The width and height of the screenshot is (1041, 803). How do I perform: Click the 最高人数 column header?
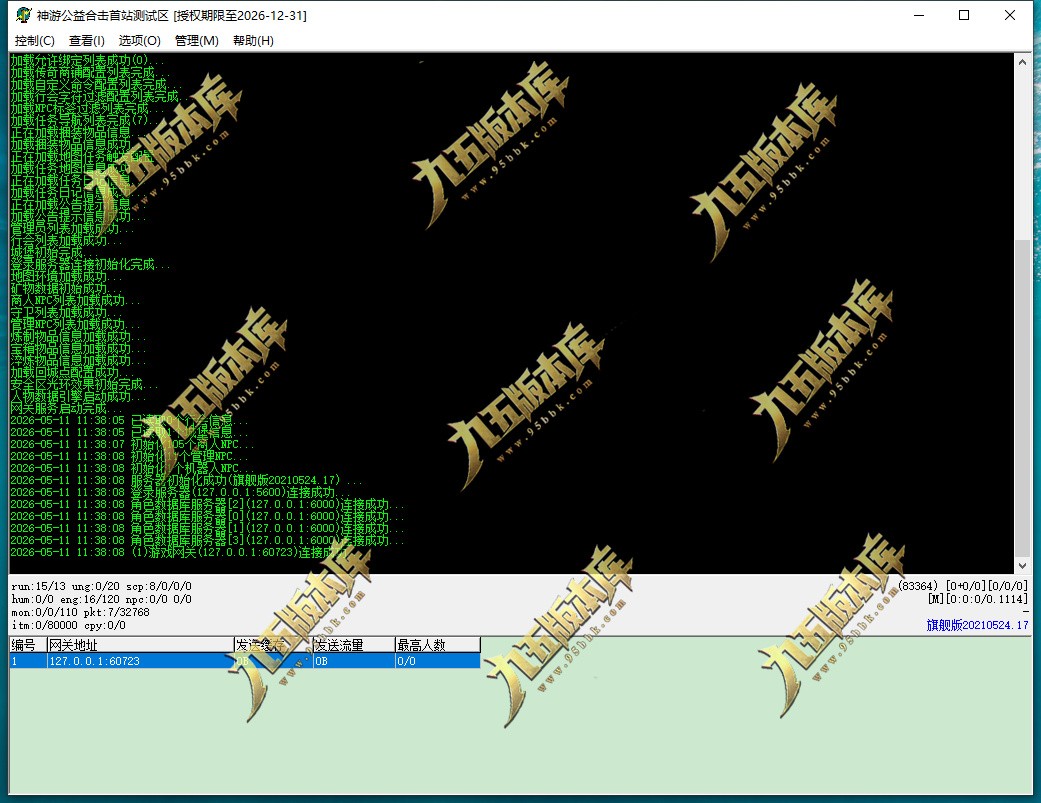[438, 645]
